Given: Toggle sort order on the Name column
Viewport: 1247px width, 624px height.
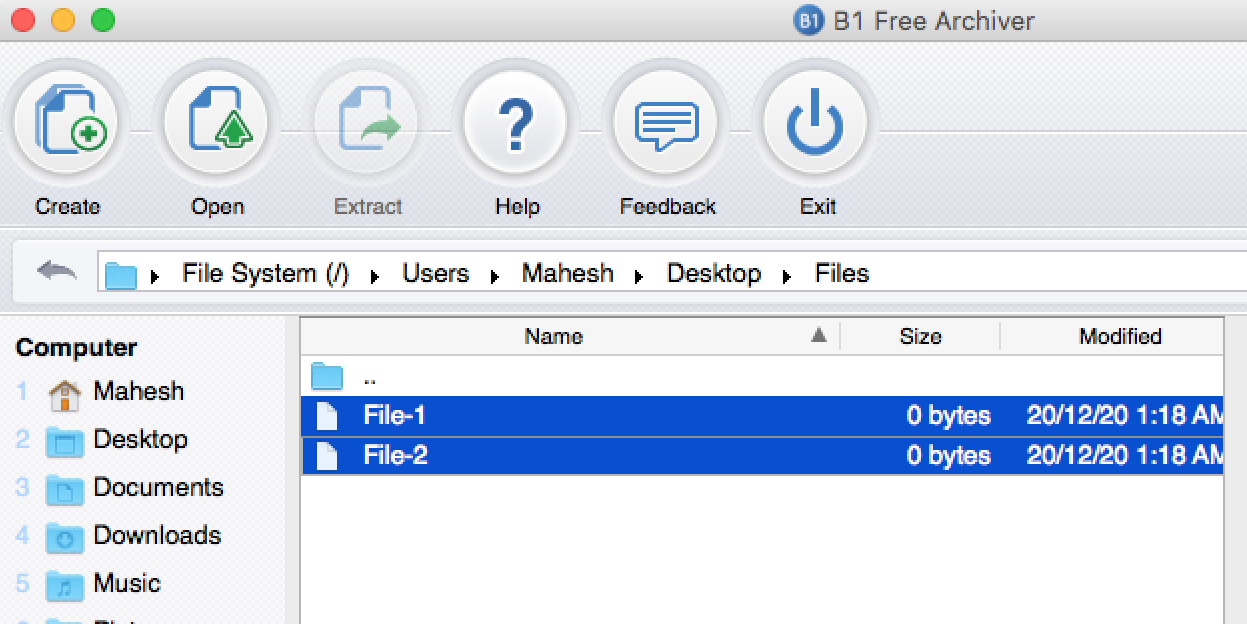Looking at the screenshot, I should pos(553,336).
